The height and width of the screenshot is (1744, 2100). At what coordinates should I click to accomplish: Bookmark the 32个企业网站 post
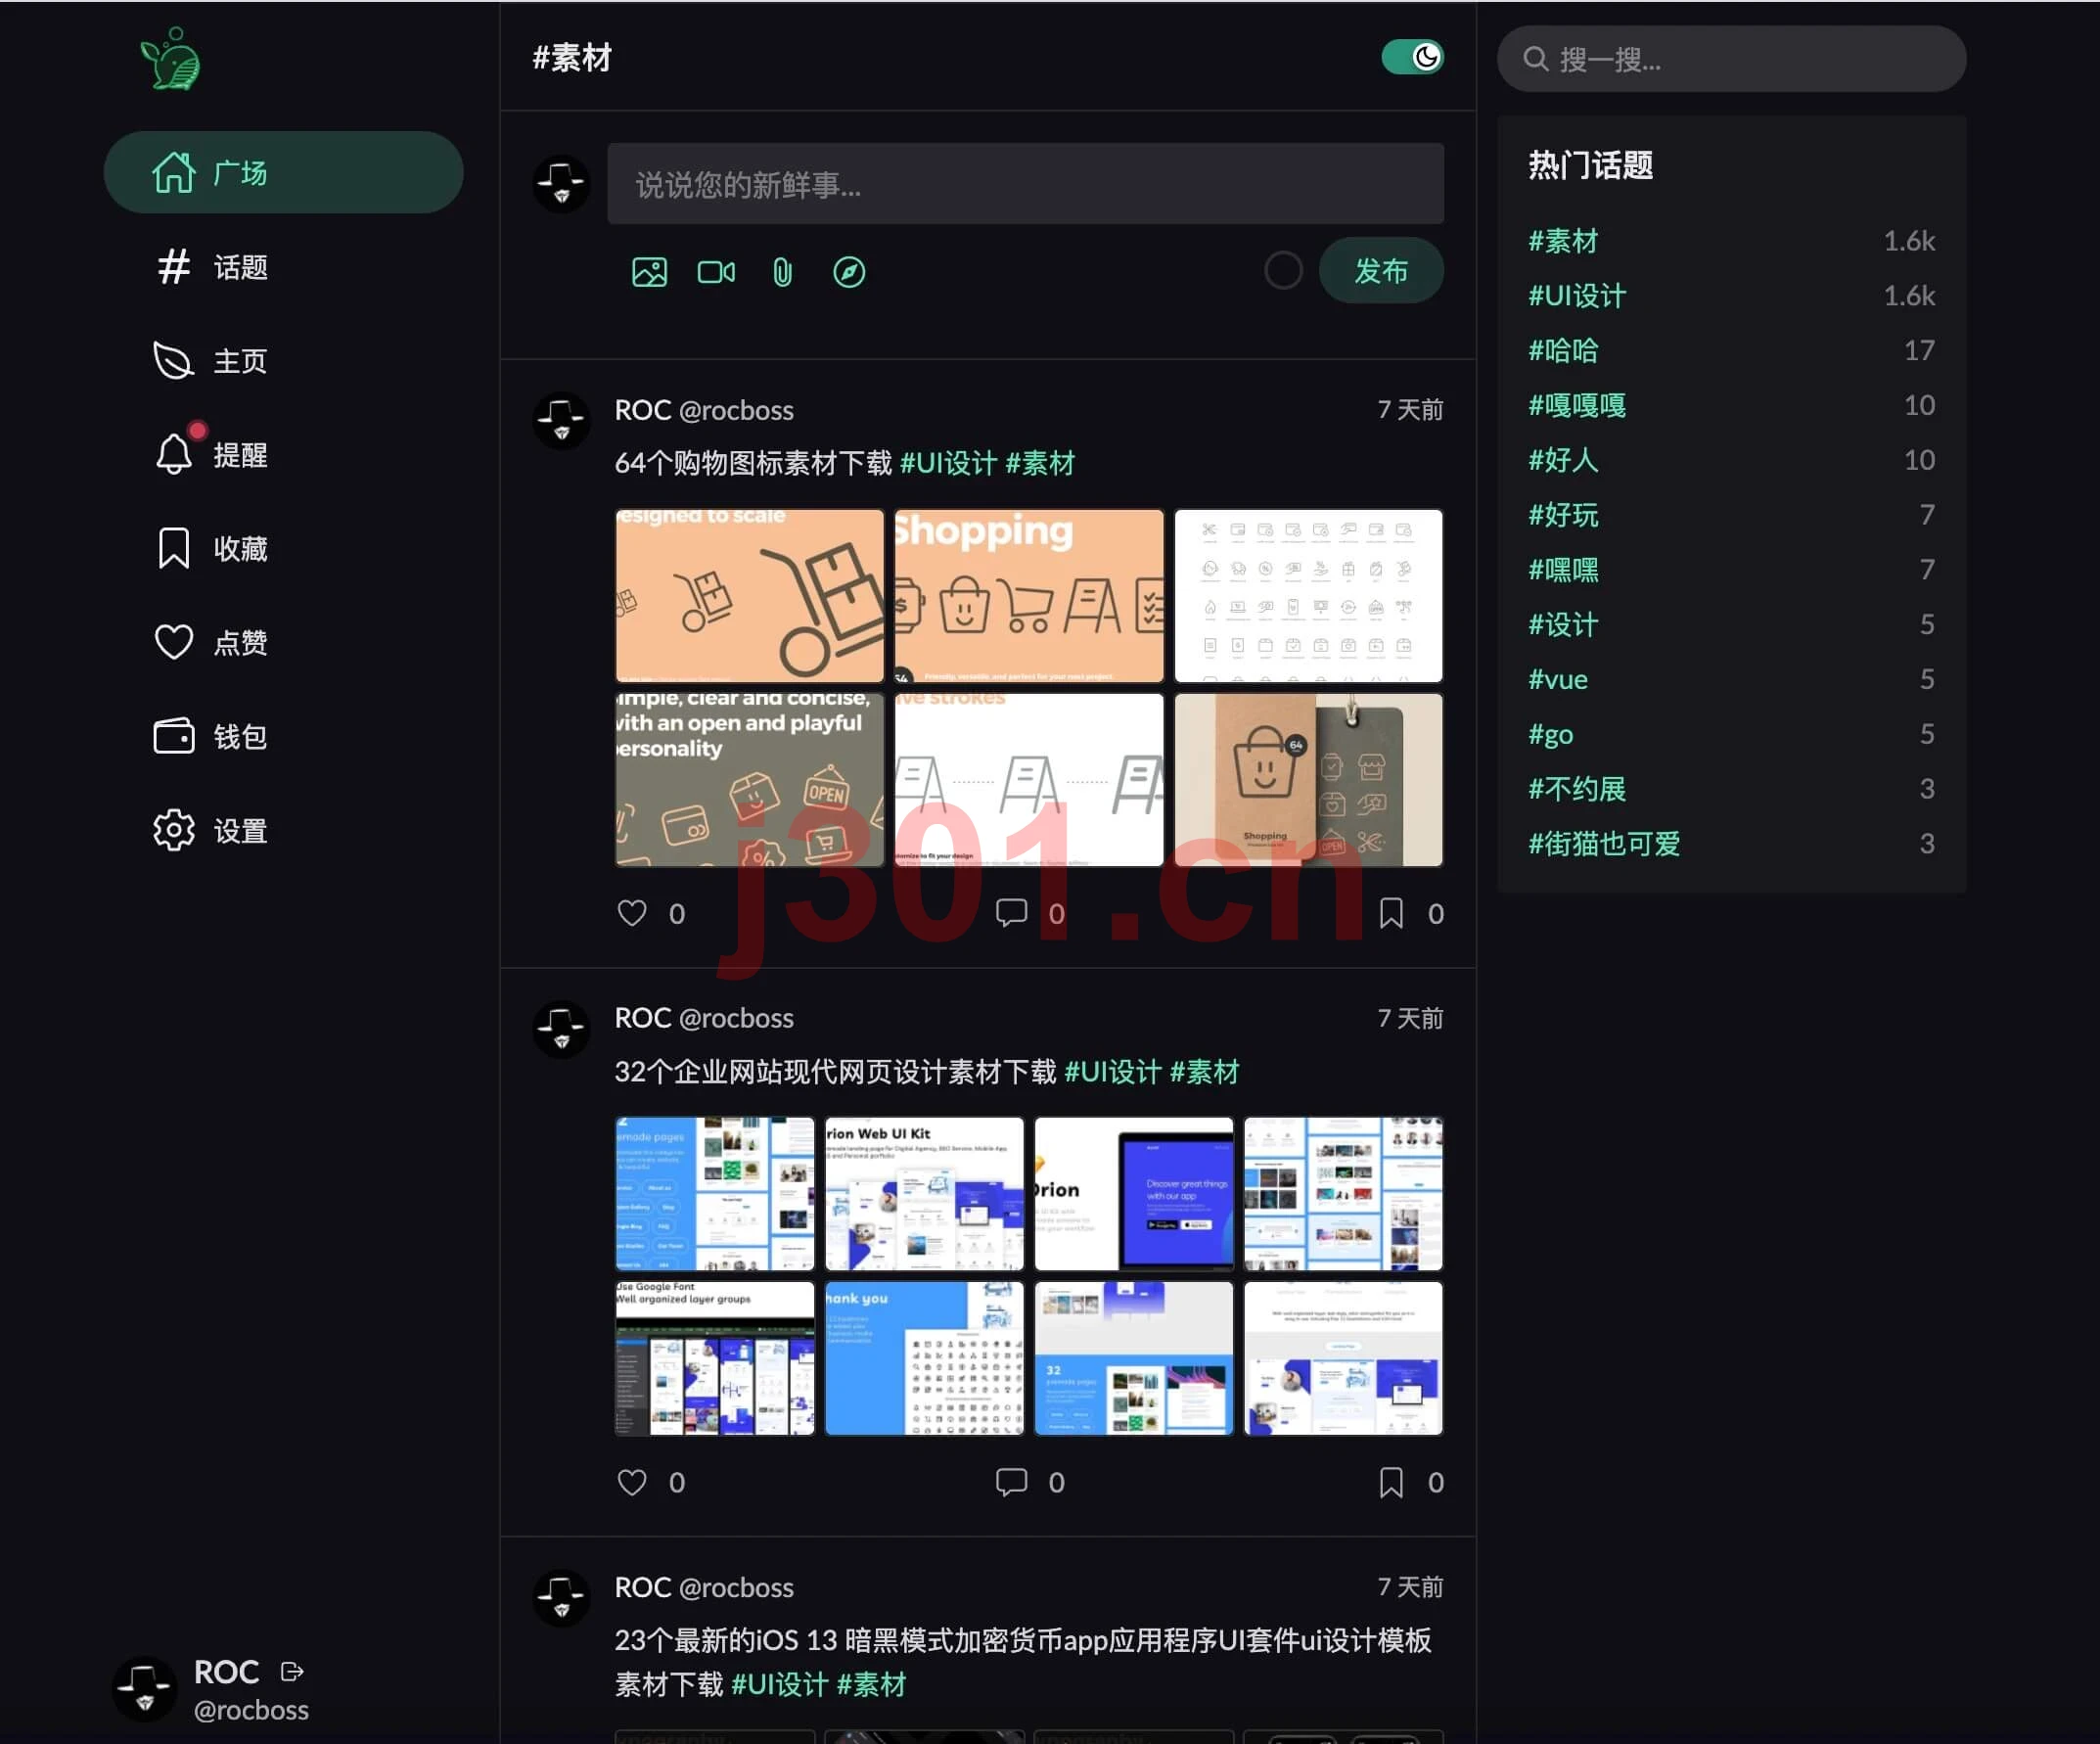point(1390,1482)
